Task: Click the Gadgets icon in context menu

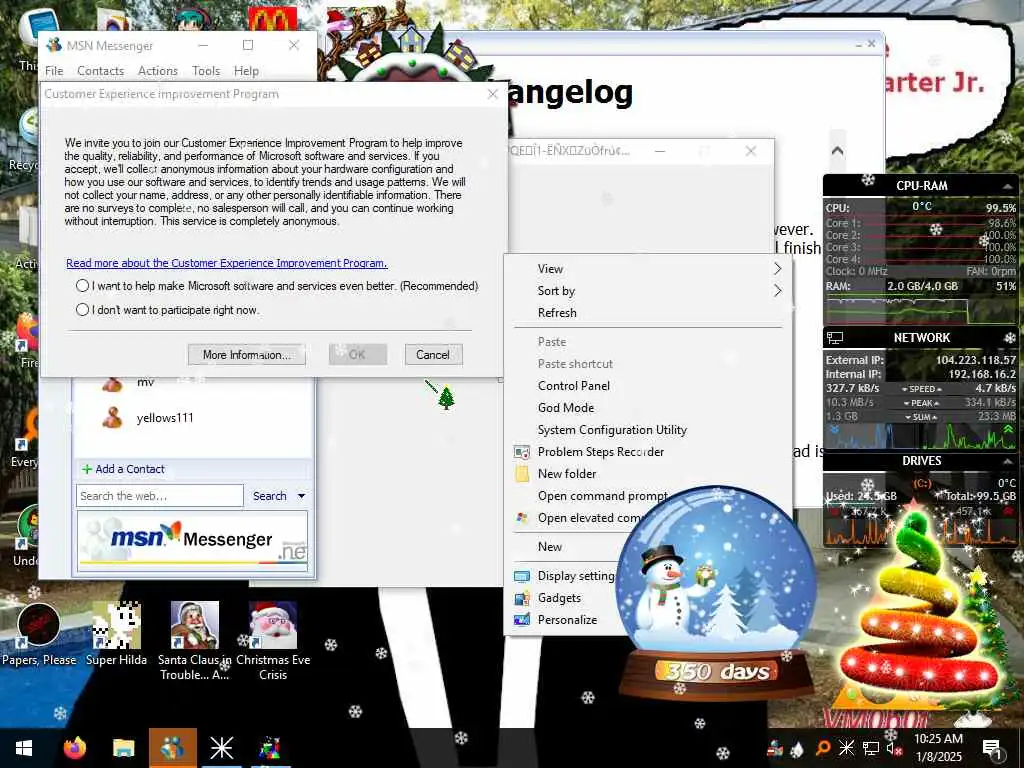Action: coord(522,598)
